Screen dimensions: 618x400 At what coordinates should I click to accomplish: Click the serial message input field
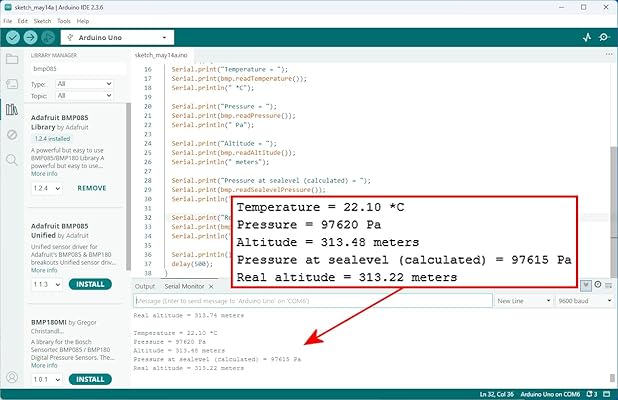pos(313,301)
